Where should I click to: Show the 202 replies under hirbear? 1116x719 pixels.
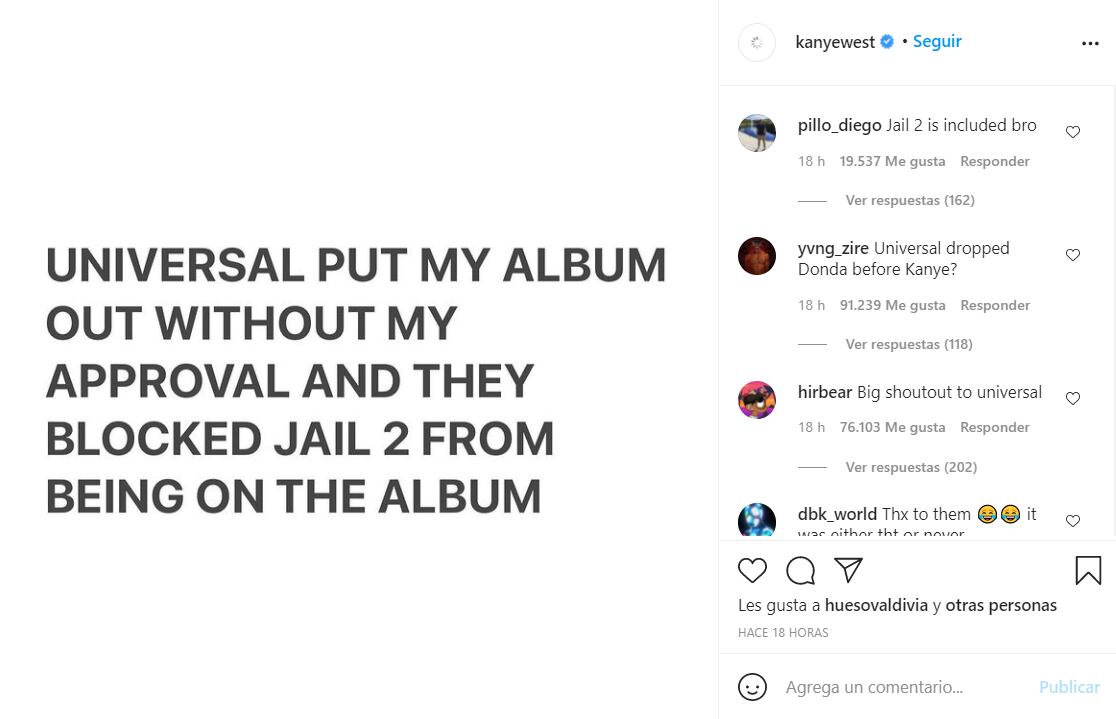point(910,467)
